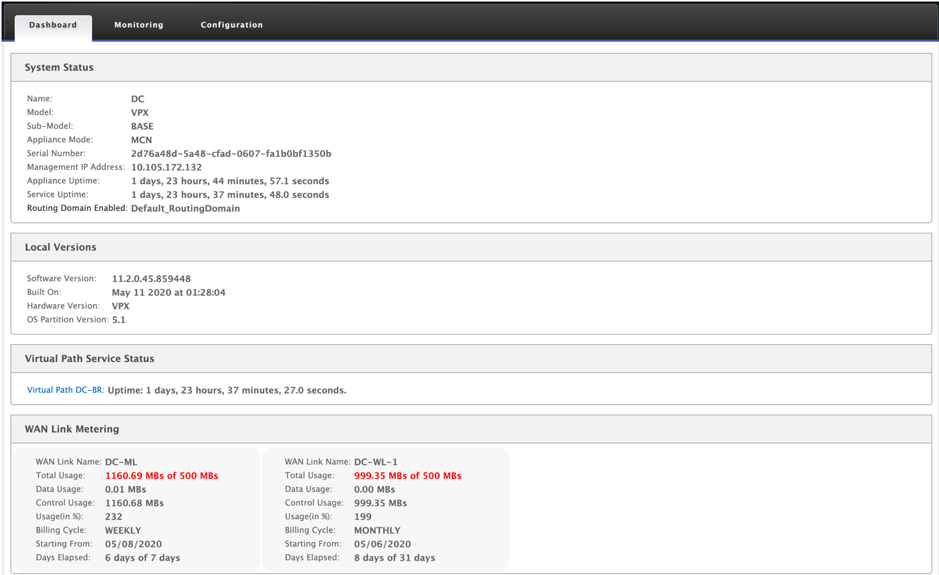Click the WEEKLY billing cycle value
The height and width of the screenshot is (575, 939).
123,531
